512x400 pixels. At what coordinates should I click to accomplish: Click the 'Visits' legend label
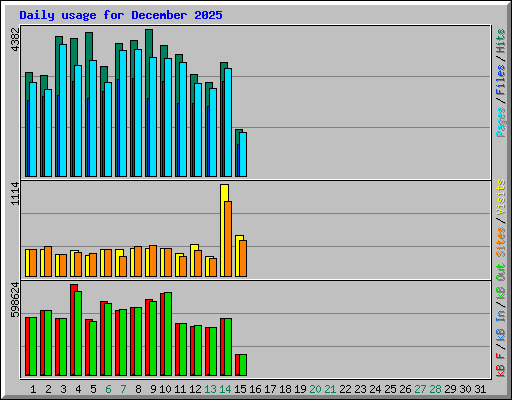point(501,197)
